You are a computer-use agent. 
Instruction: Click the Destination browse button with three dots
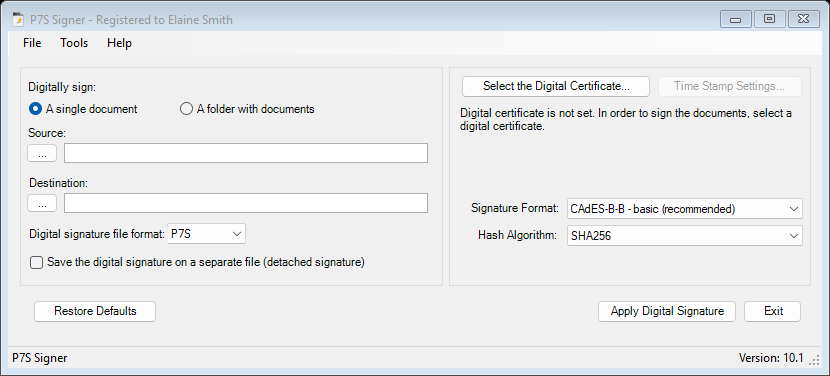[42, 203]
